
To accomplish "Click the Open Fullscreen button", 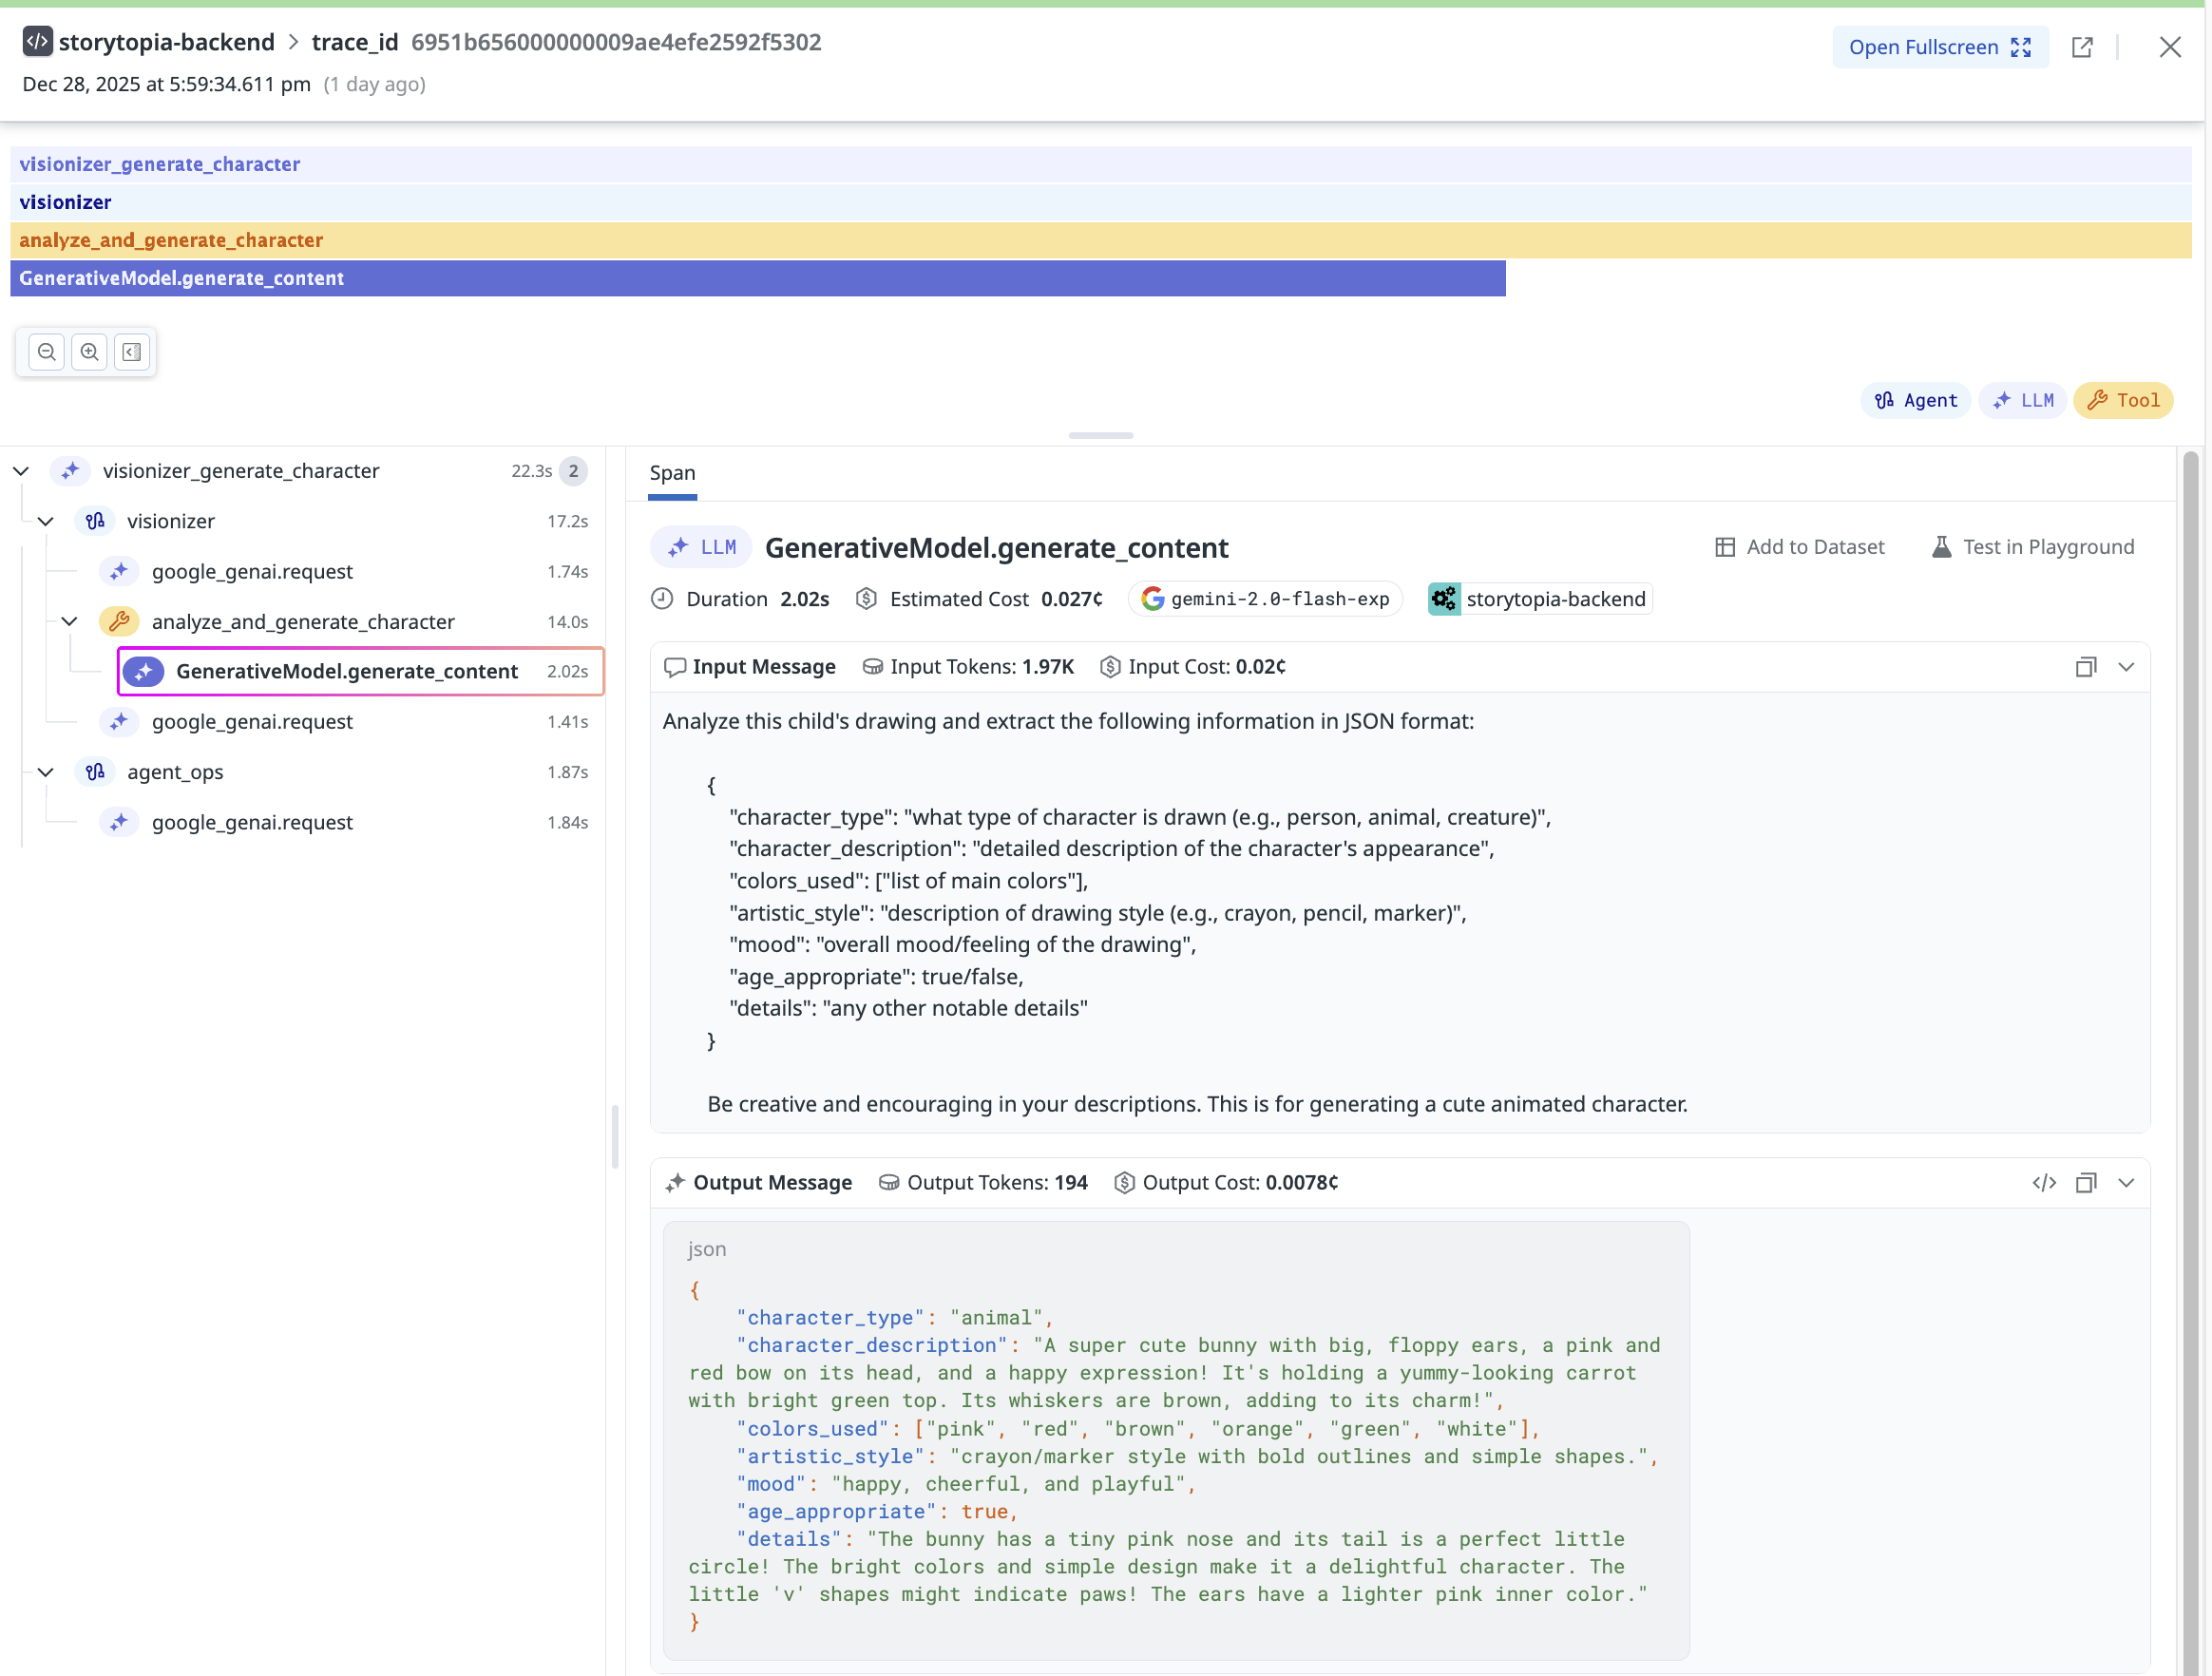I will [x=1939, y=47].
